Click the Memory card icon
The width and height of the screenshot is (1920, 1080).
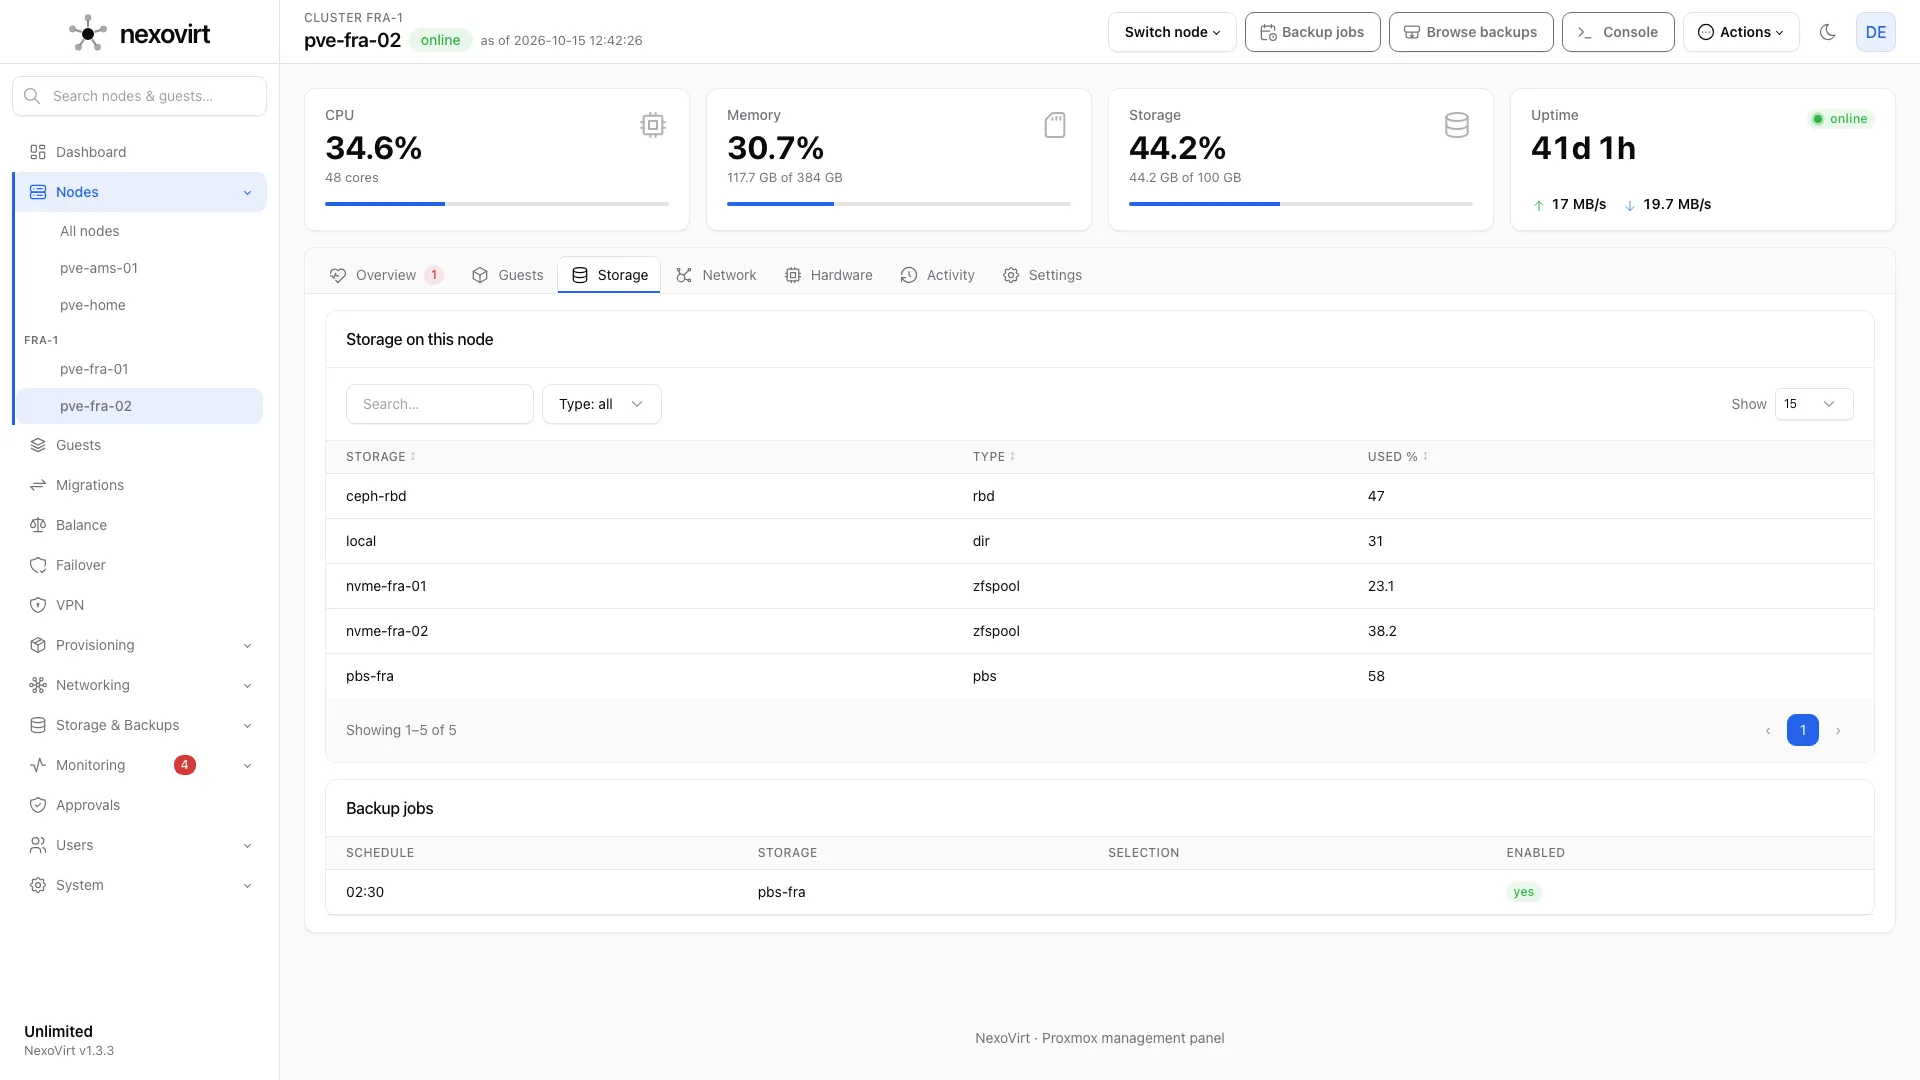[x=1054, y=125]
